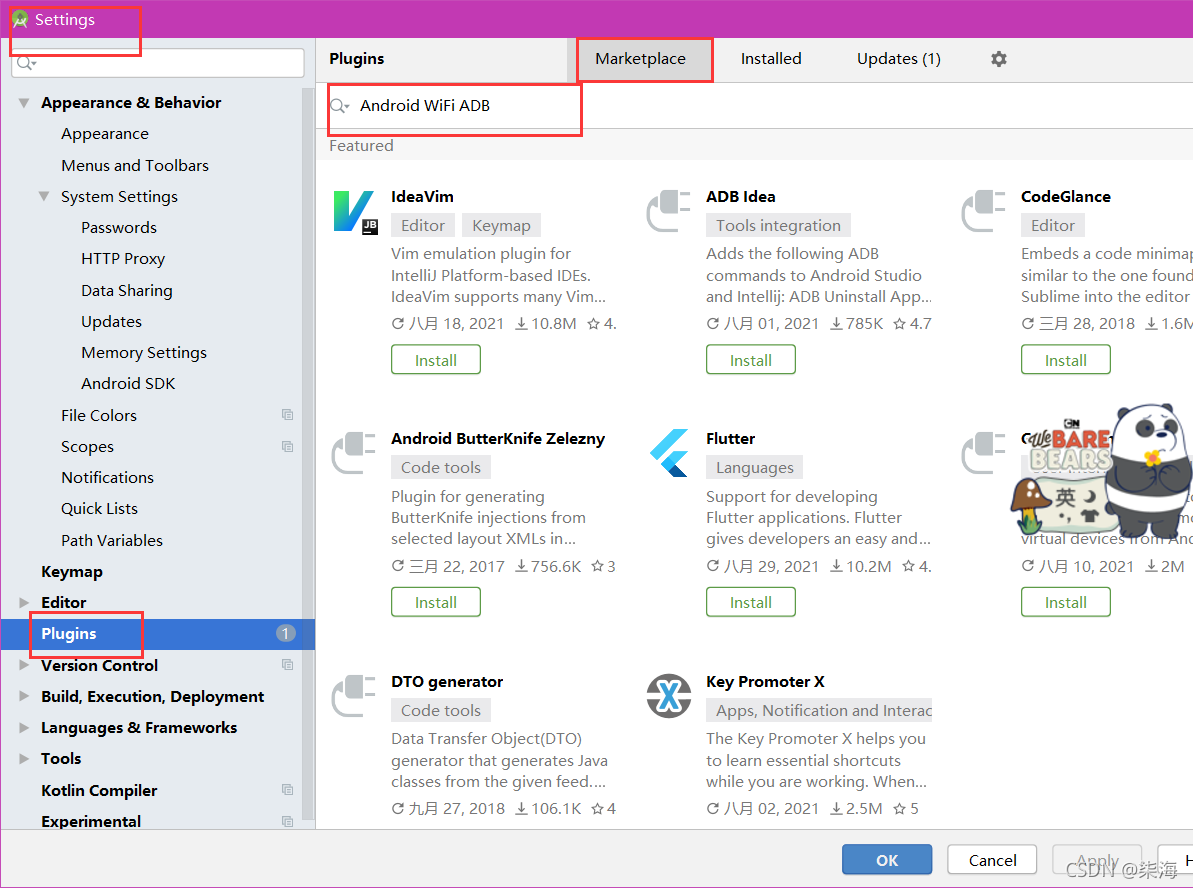Click the settings search input field

[x=158, y=63]
